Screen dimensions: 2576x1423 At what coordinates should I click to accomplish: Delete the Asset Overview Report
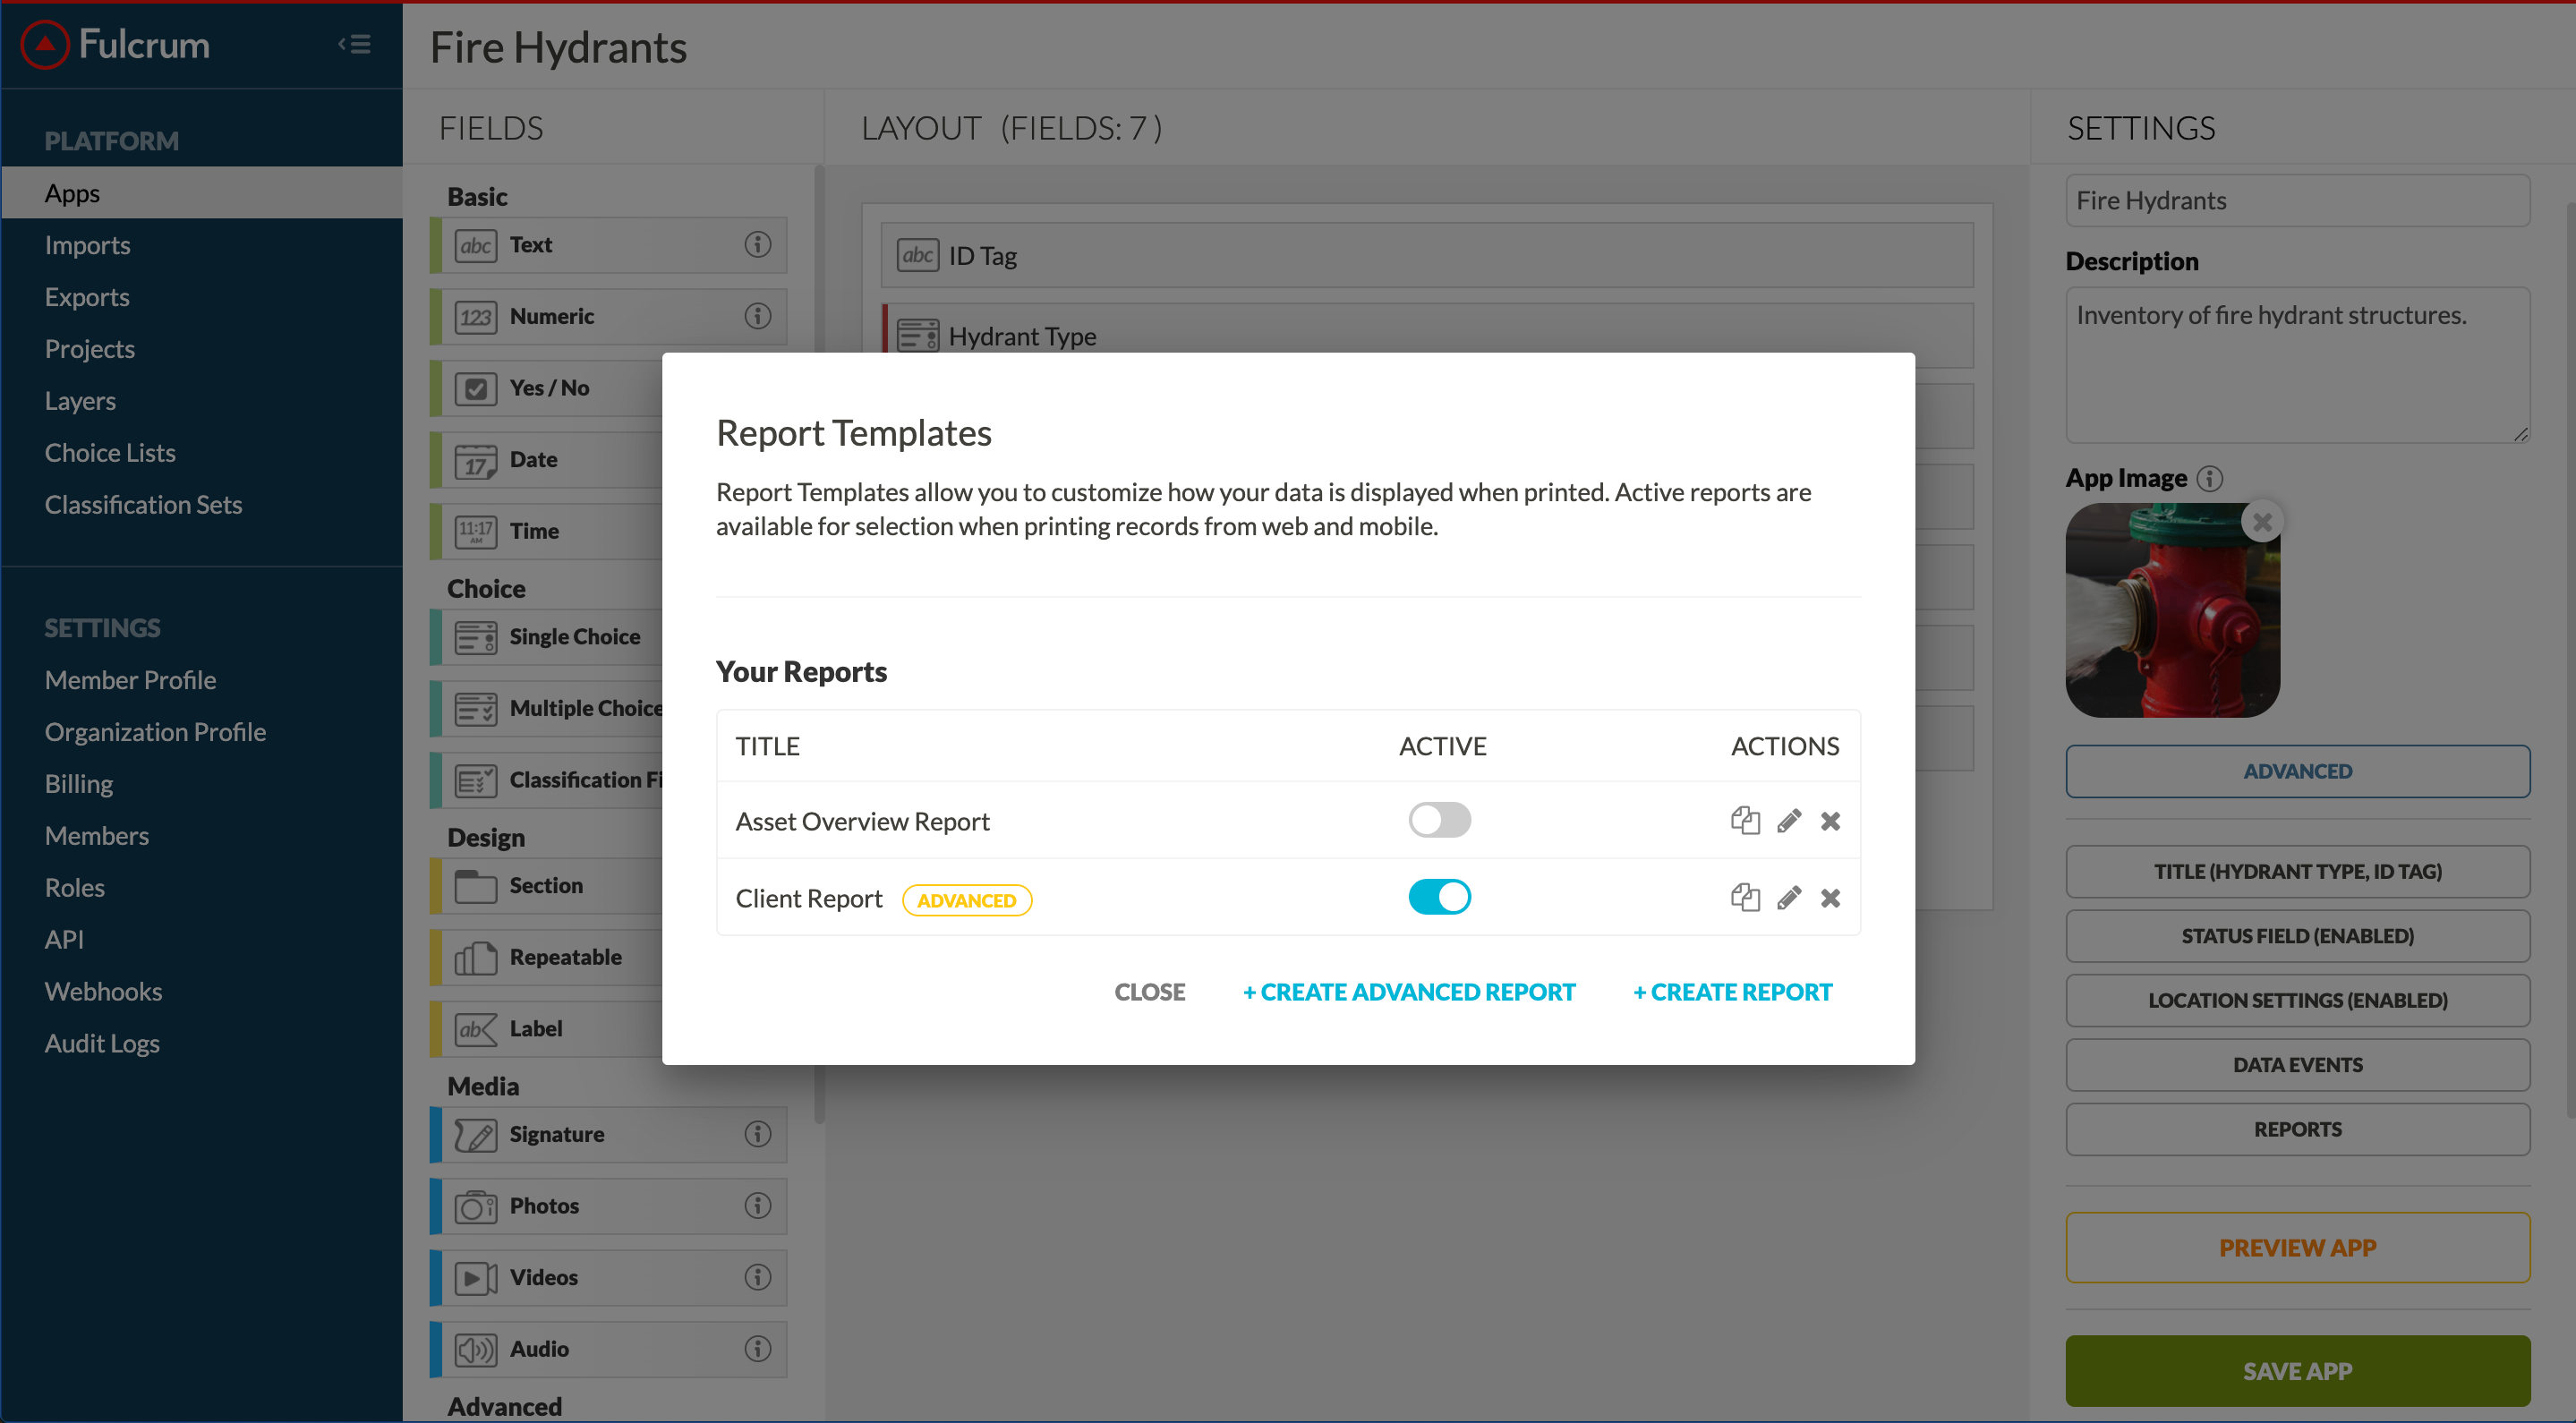(1830, 821)
